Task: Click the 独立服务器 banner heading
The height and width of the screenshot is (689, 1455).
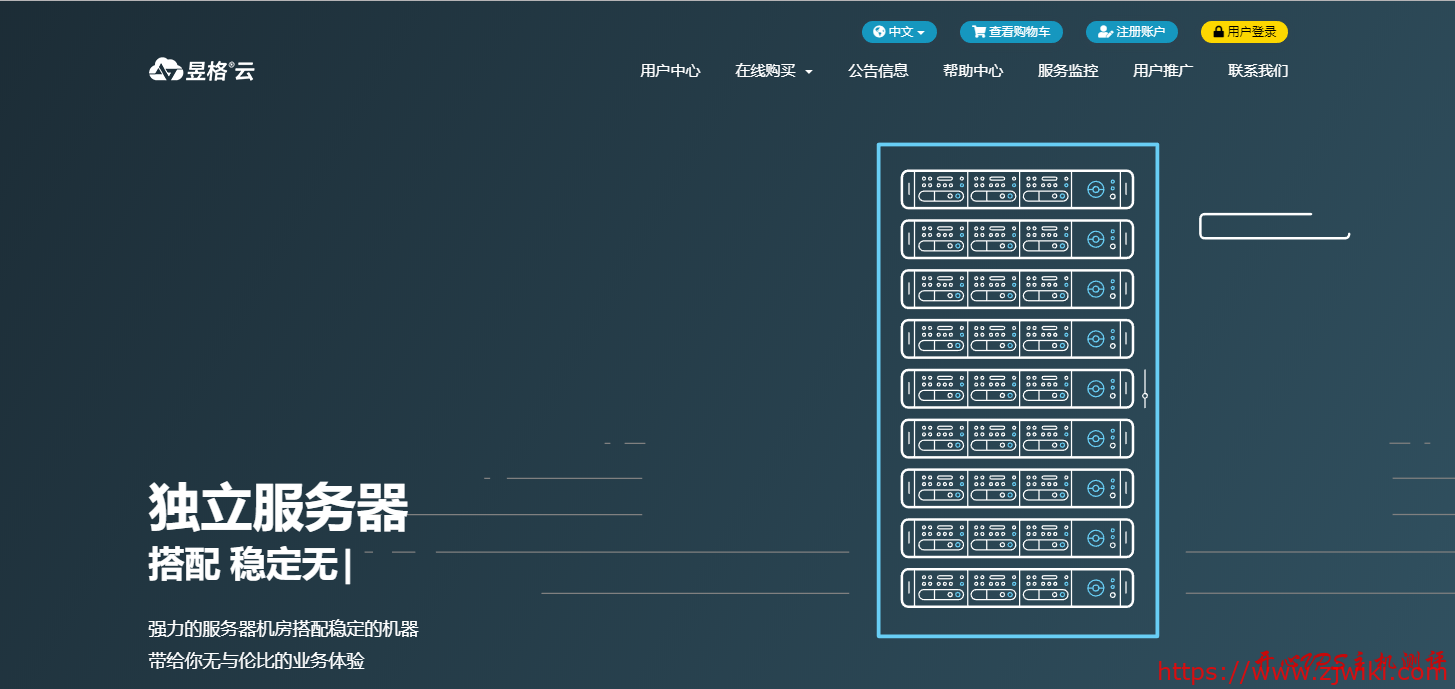Action: click(278, 507)
